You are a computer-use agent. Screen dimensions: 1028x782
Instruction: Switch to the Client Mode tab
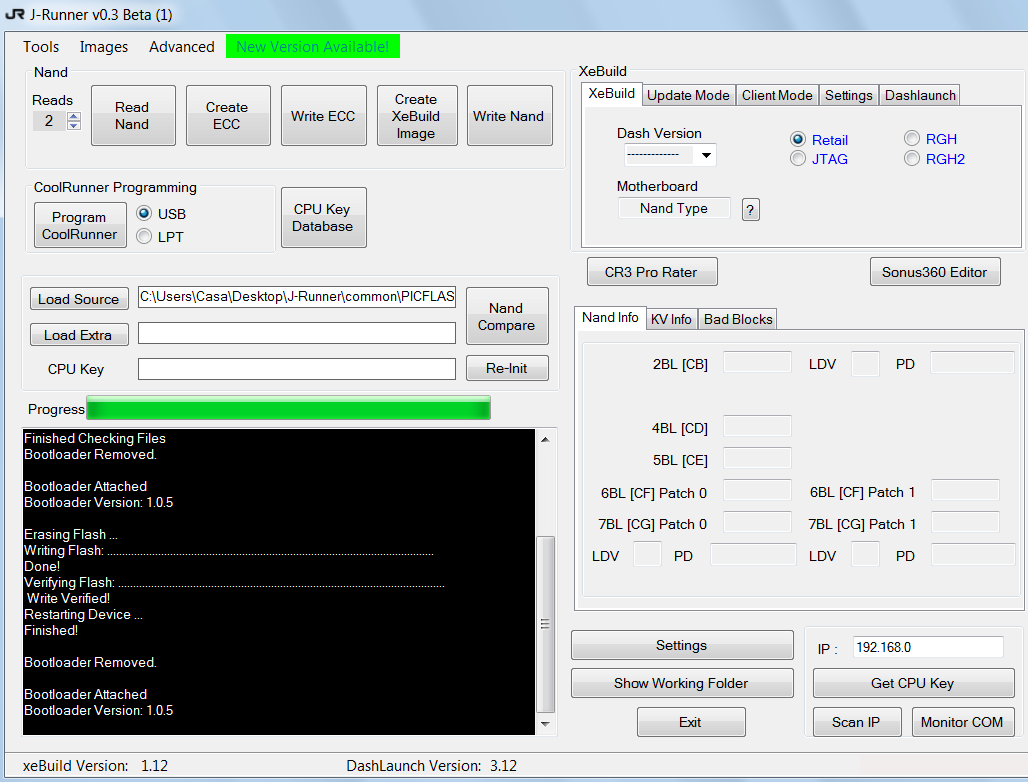(777, 95)
